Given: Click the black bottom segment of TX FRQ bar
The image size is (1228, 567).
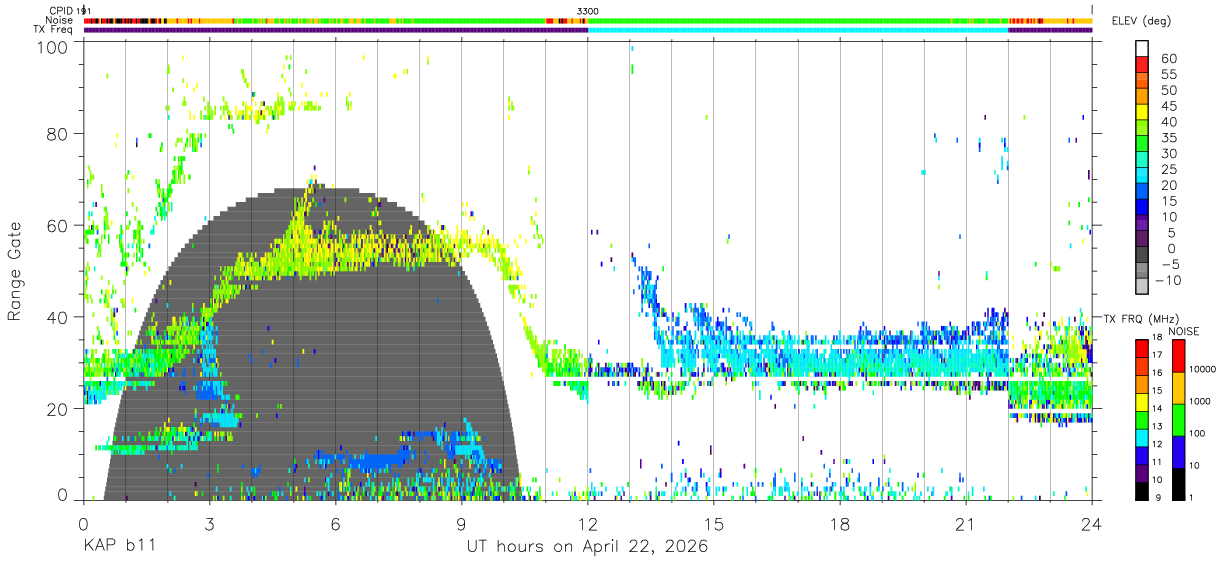Looking at the screenshot, I should (x=1142, y=490).
